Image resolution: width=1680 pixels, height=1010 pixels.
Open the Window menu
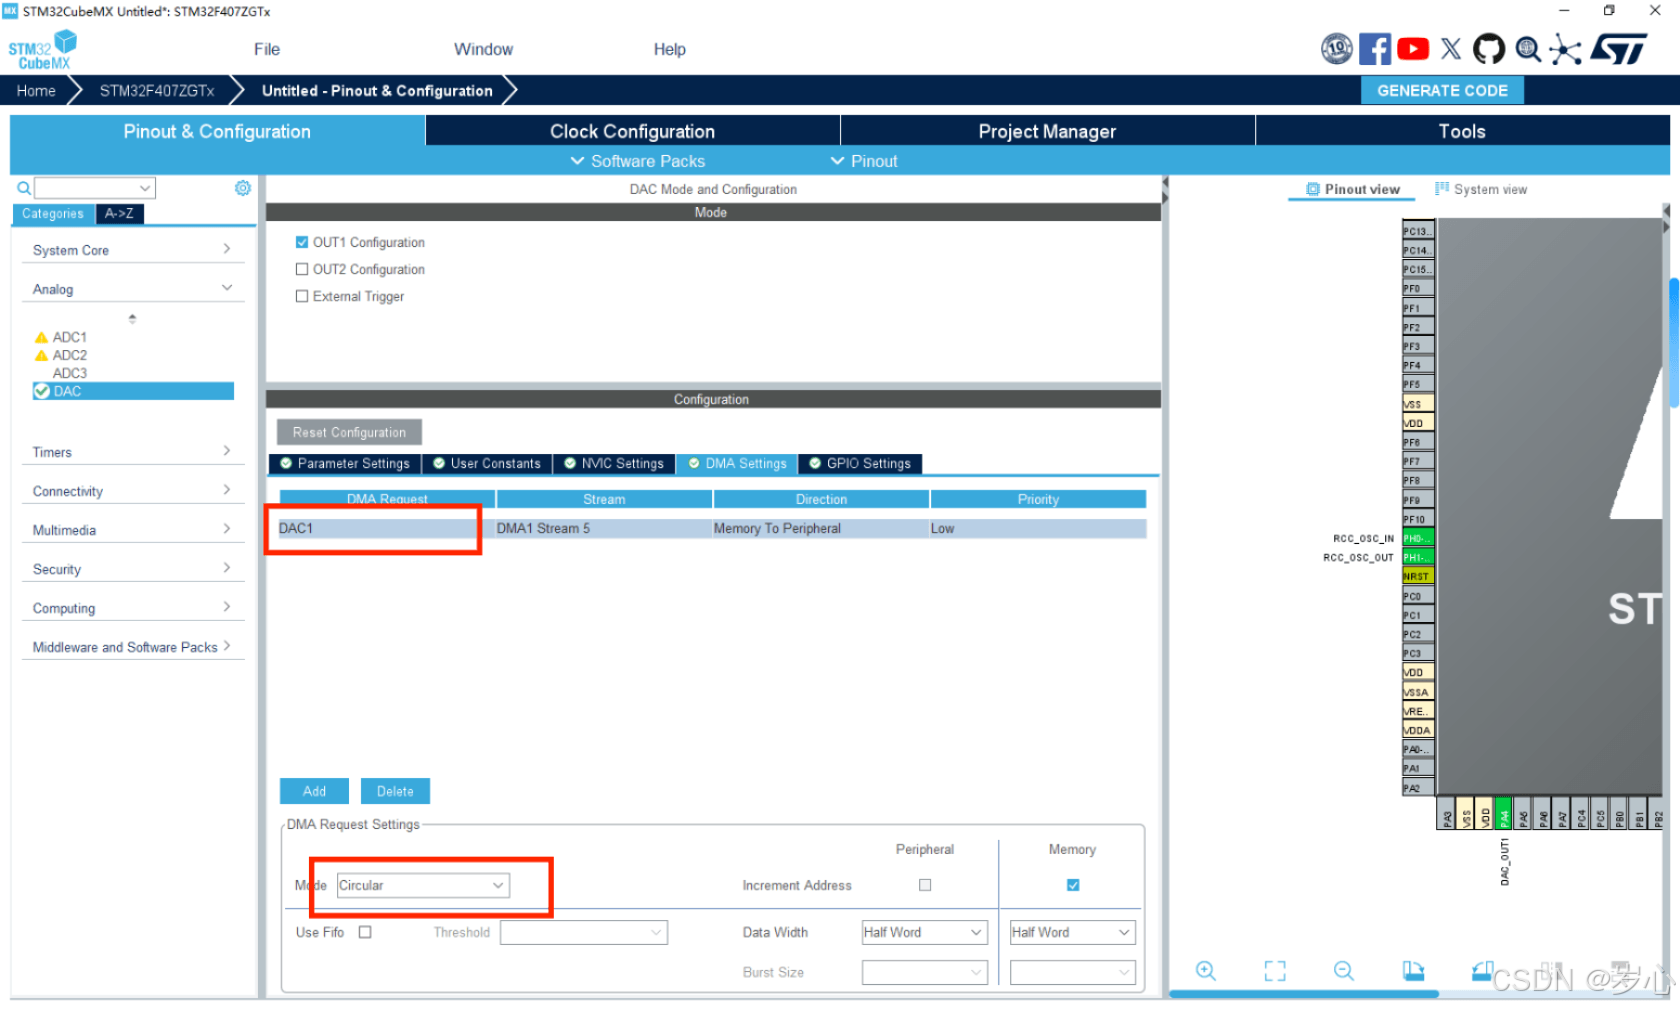point(483,49)
